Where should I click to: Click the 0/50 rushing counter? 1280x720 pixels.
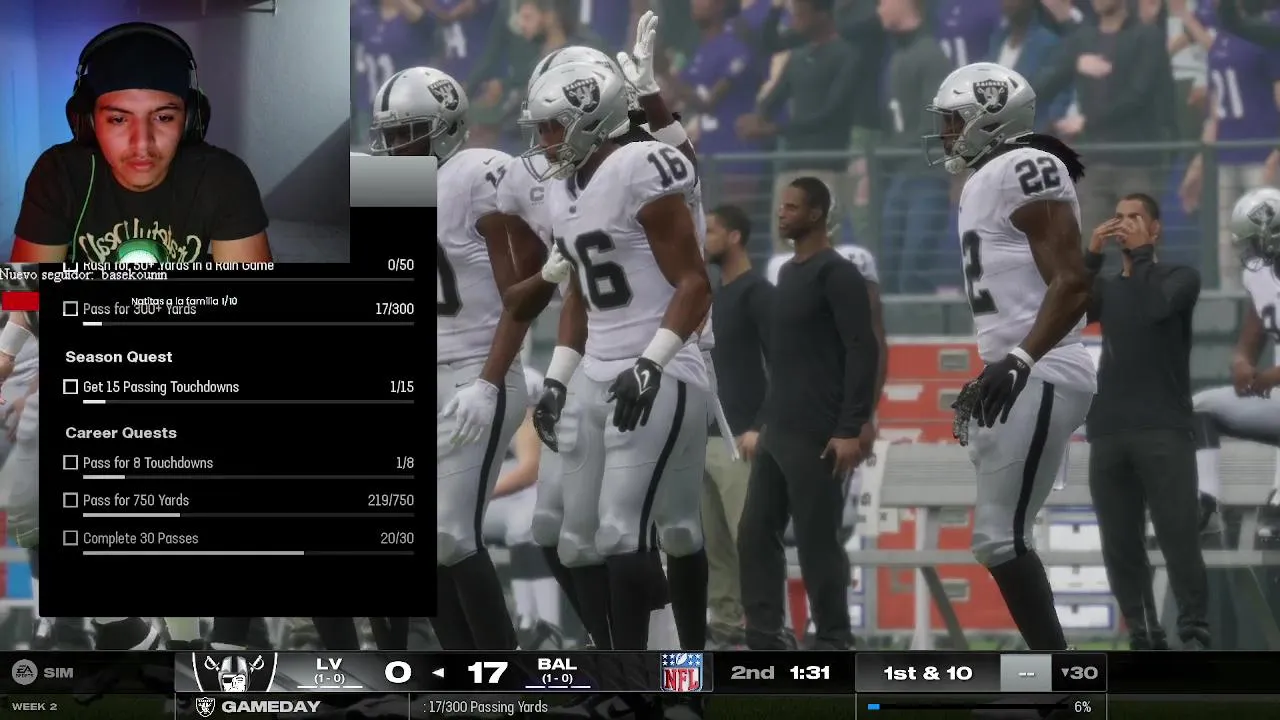pos(401,265)
